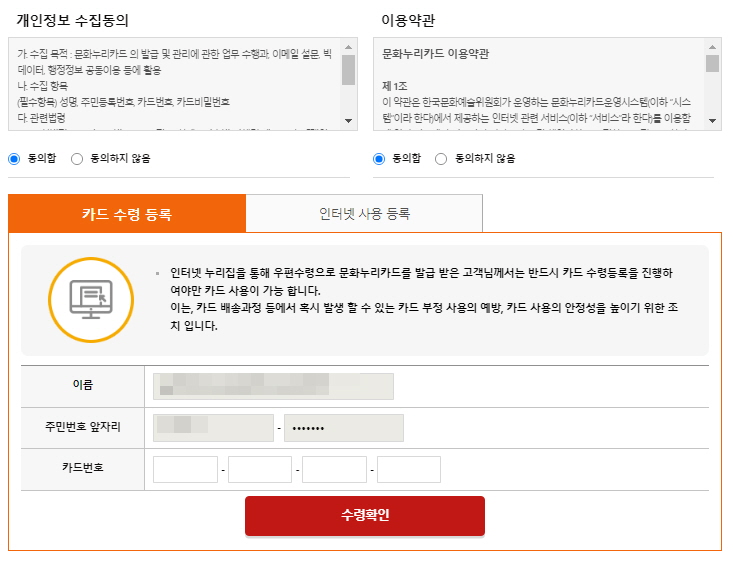Click the 문화누리카드 이용약관 heading text
The height and width of the screenshot is (561, 733).
pos(435,54)
